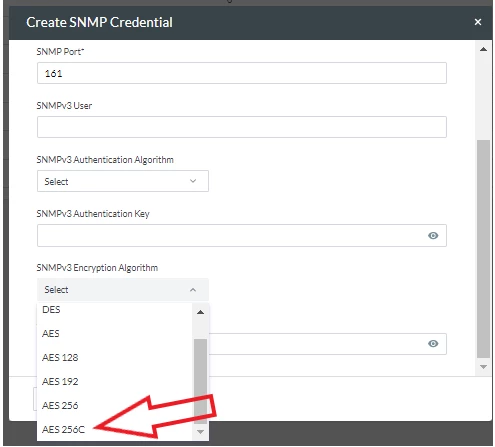
Task: Show the SNMPv3 Authentication Key value
Action: (433, 236)
